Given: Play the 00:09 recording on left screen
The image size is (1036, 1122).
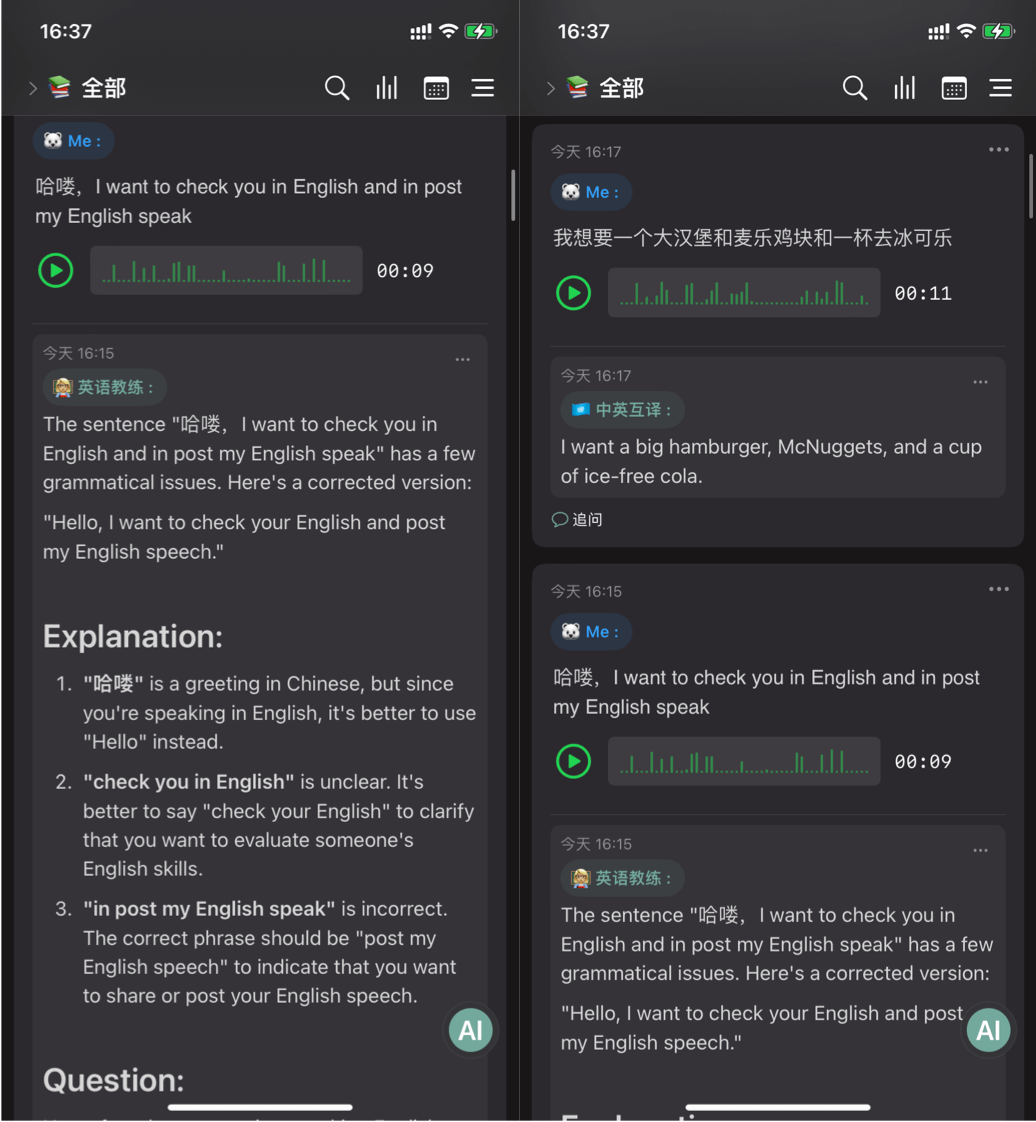Looking at the screenshot, I should click(55, 270).
